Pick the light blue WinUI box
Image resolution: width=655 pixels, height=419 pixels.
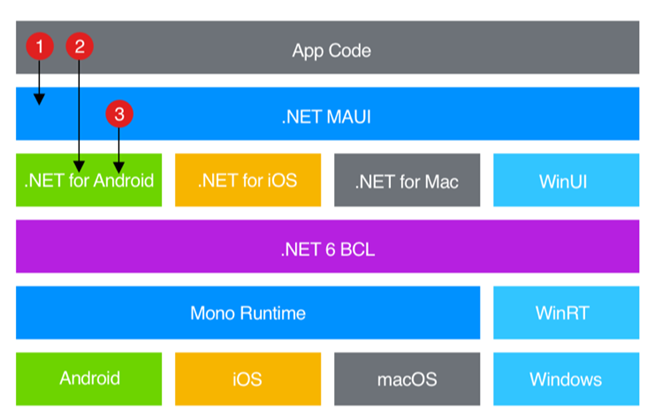pos(567,181)
